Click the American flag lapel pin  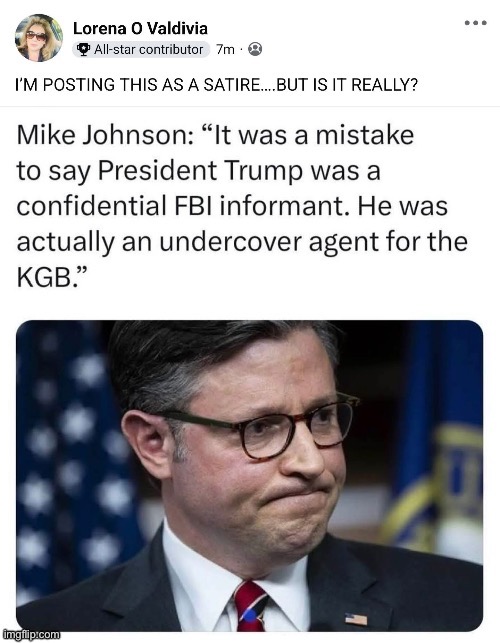[x=356, y=619]
